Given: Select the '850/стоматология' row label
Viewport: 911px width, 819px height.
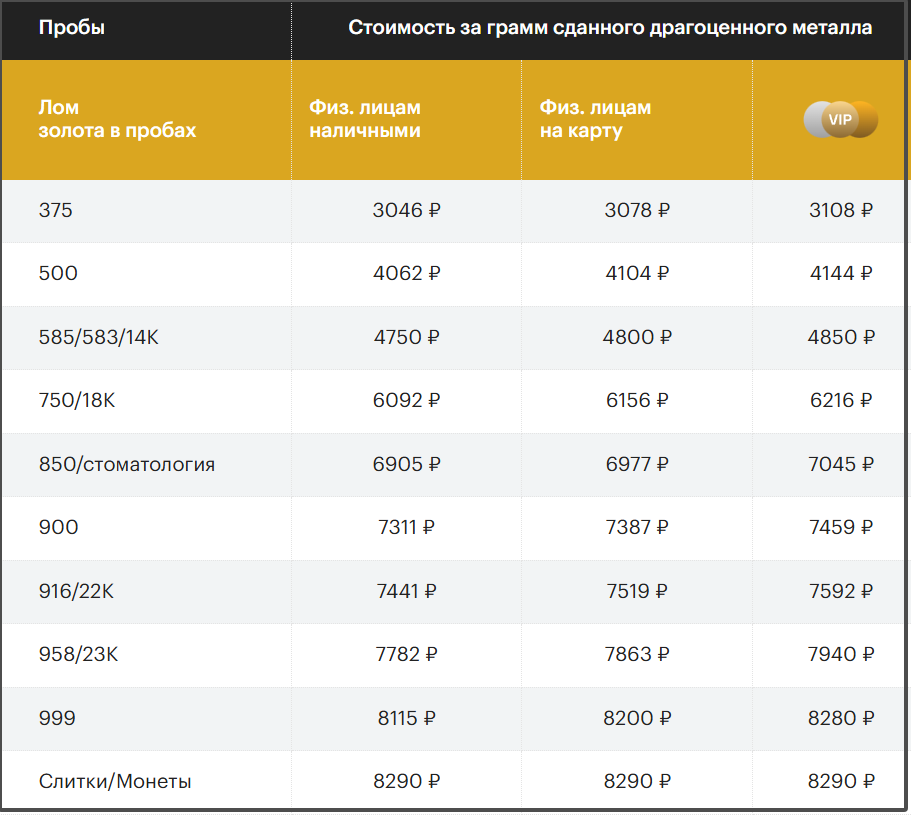Looking at the screenshot, I should click(127, 465).
